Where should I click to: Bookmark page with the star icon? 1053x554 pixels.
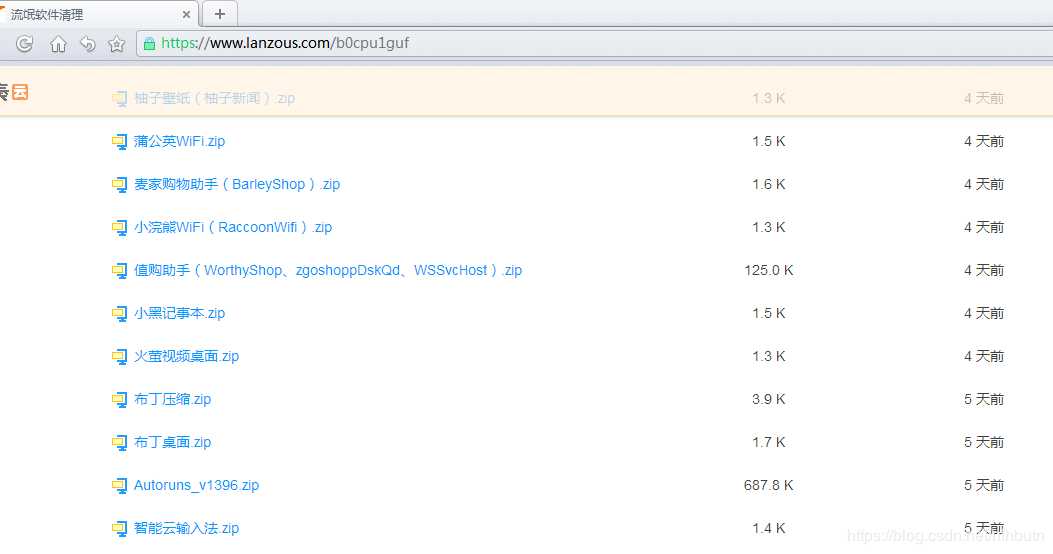coord(117,44)
